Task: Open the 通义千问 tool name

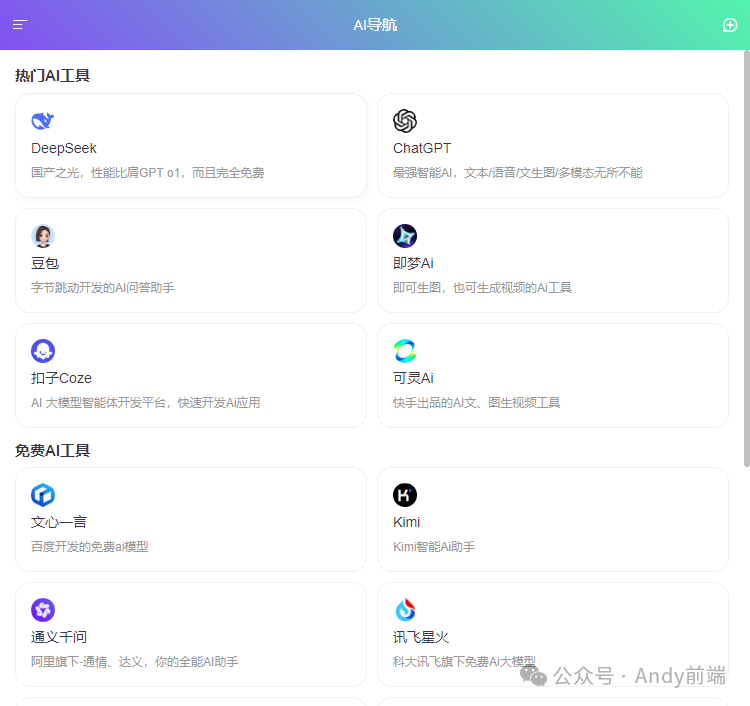Action: pyautogui.click(x=59, y=637)
